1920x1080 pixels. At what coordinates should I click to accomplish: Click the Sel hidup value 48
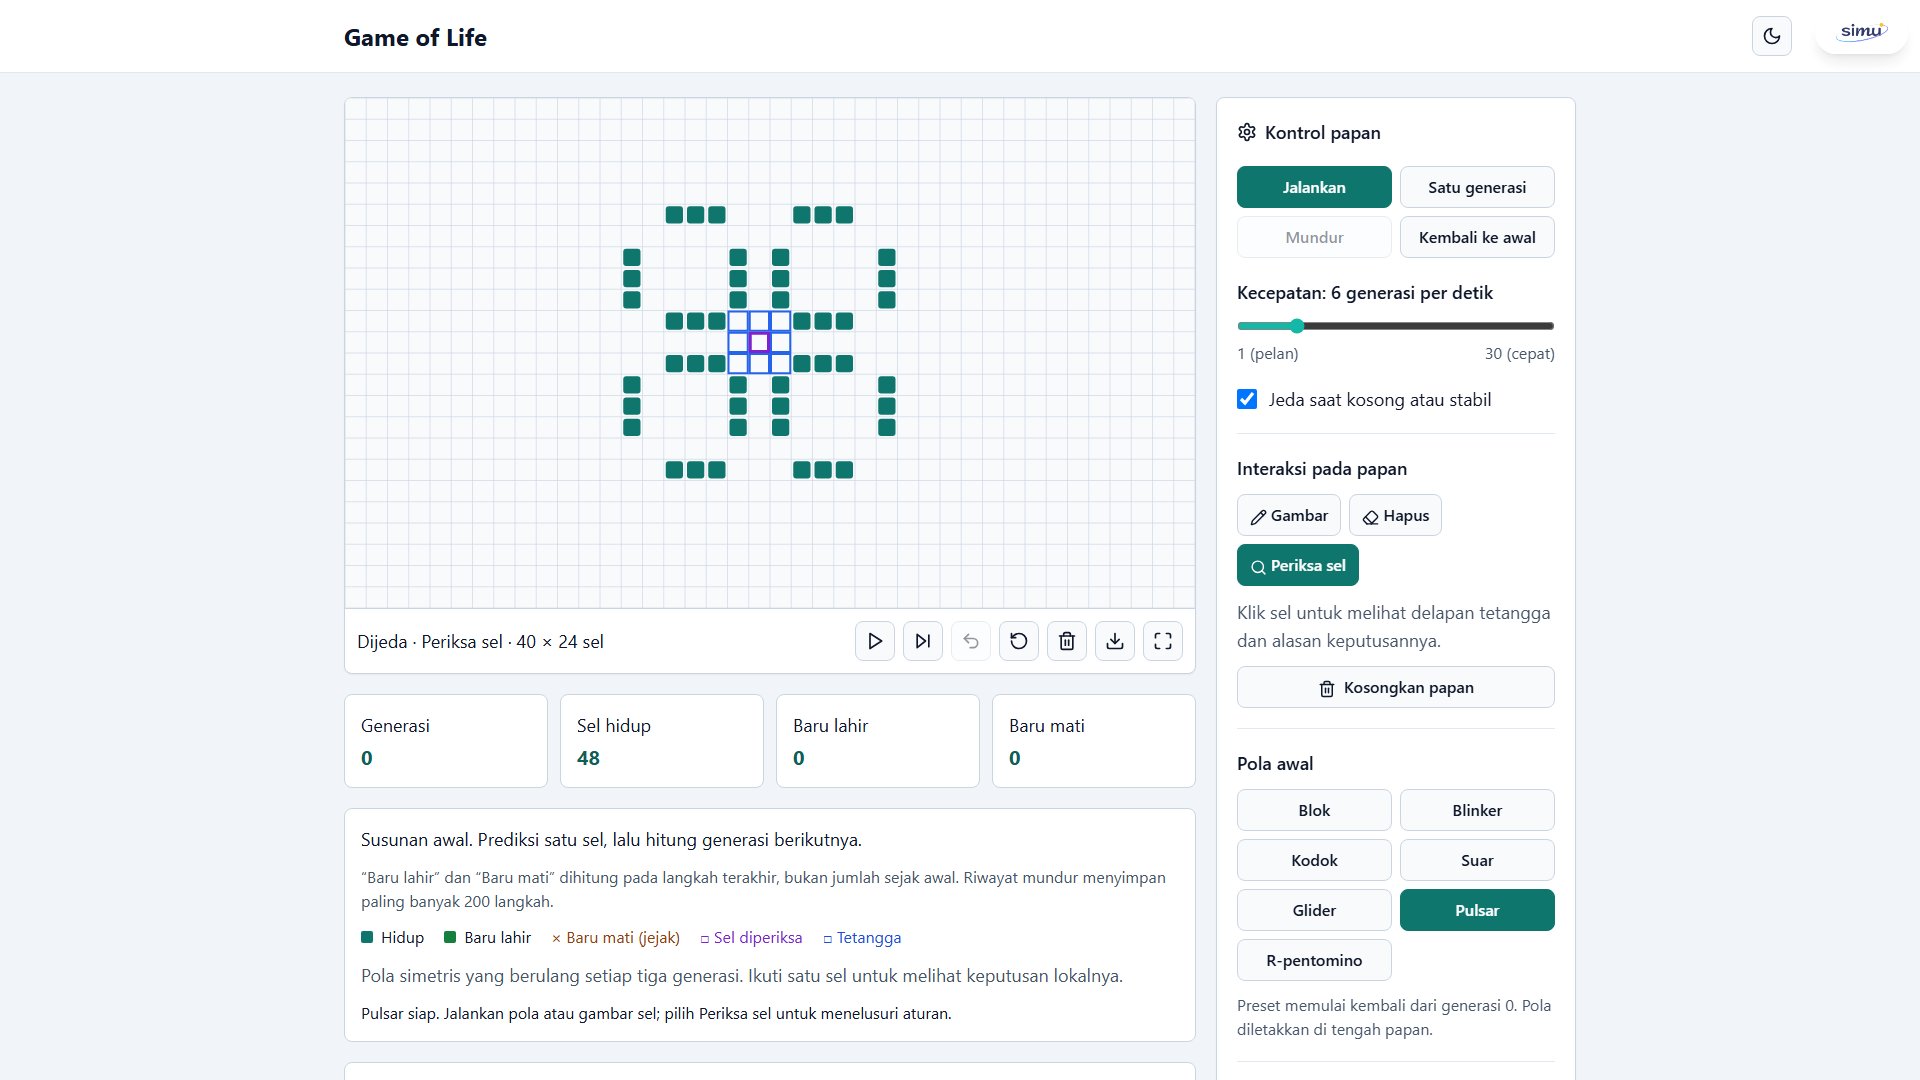coord(588,758)
